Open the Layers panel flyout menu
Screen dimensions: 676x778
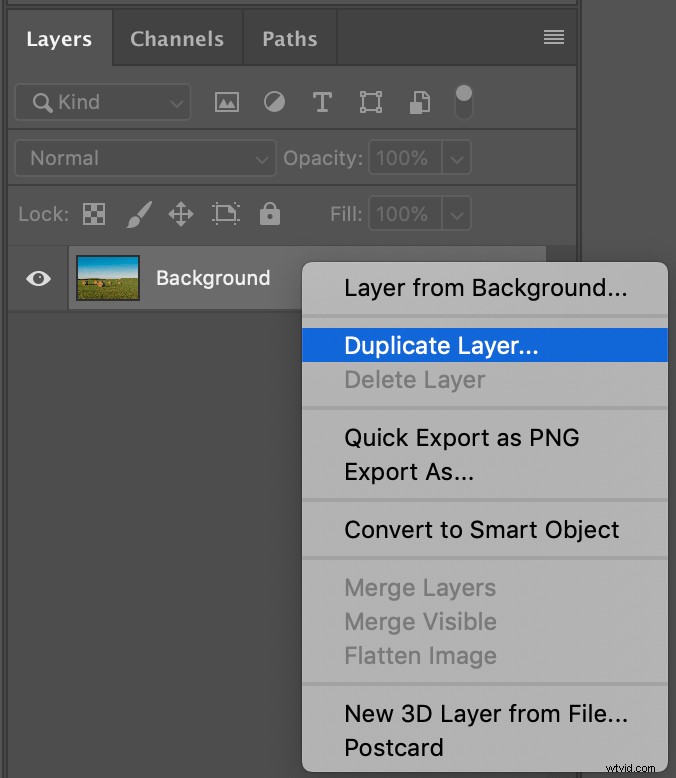pos(553,37)
